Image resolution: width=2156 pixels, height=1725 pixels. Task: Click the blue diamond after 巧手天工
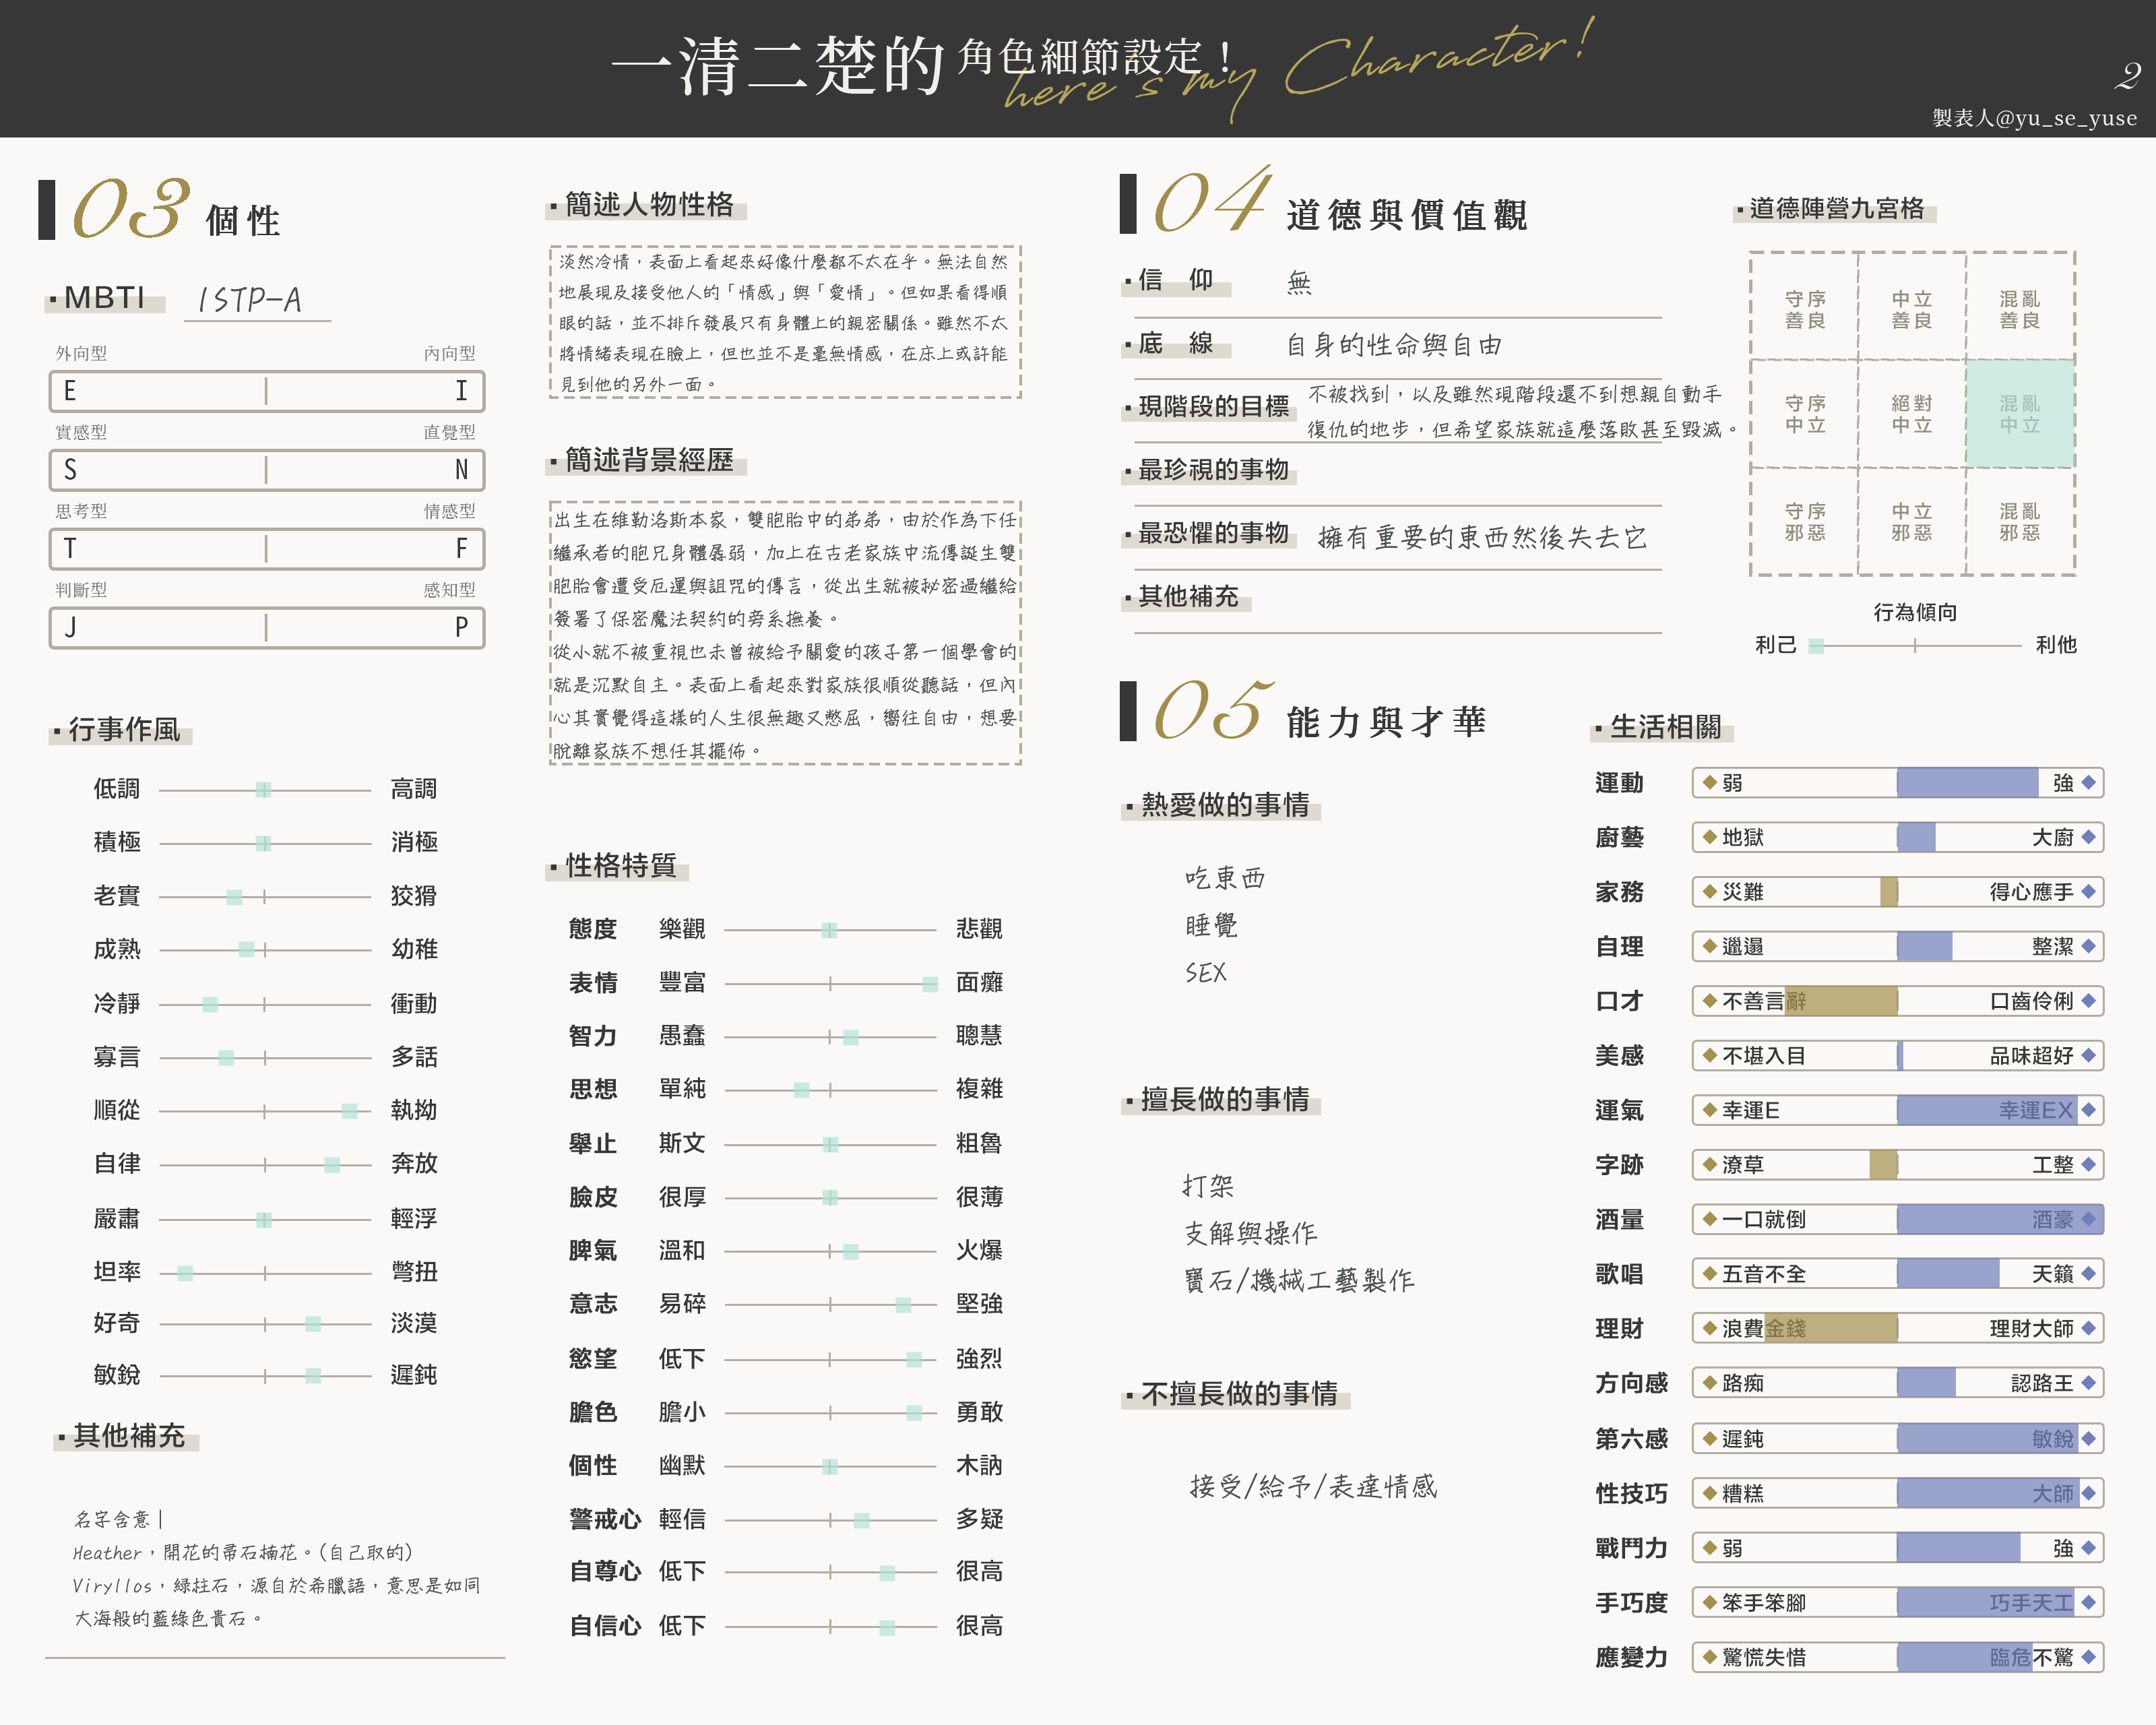pos(2088,1602)
